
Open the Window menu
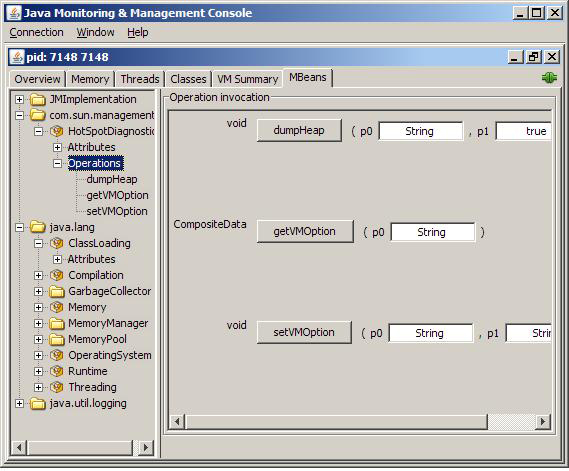(95, 32)
